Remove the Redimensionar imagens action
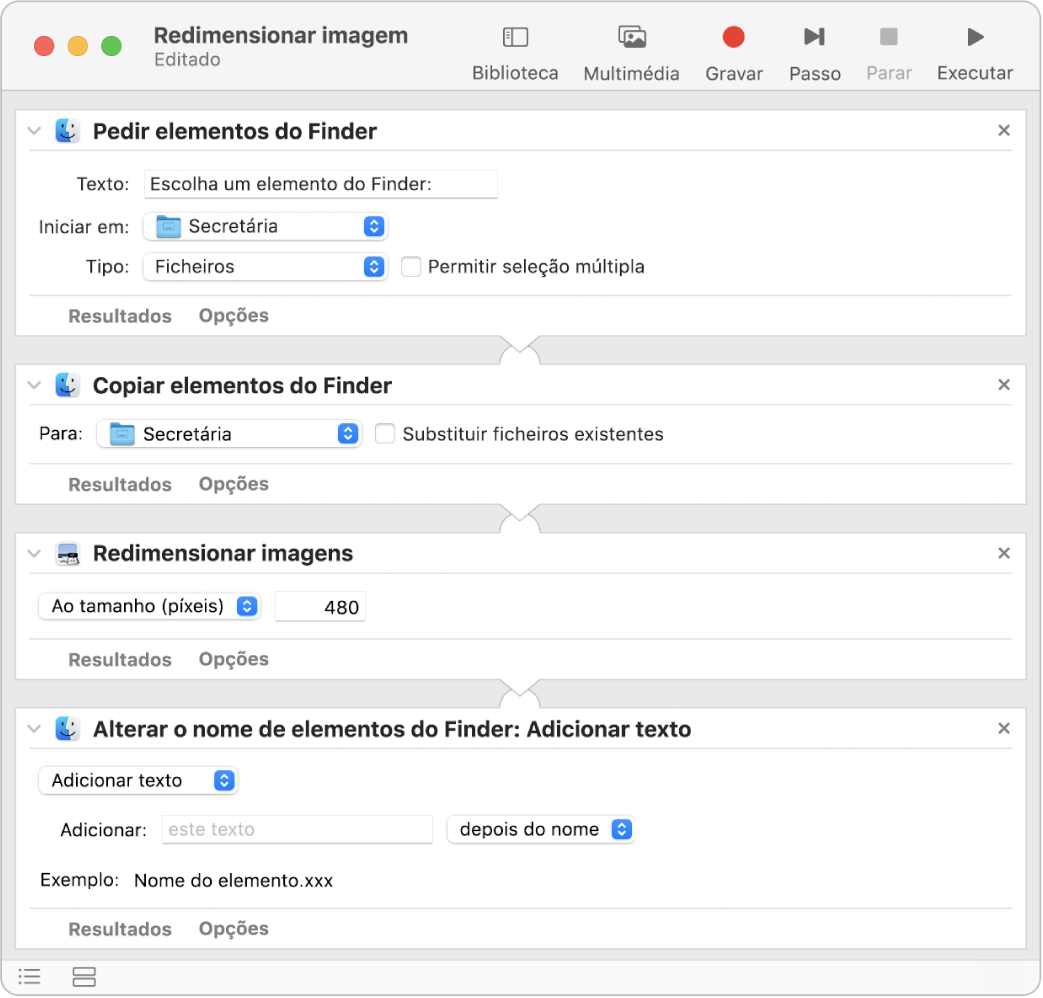The image size is (1043, 998). (x=1004, y=553)
